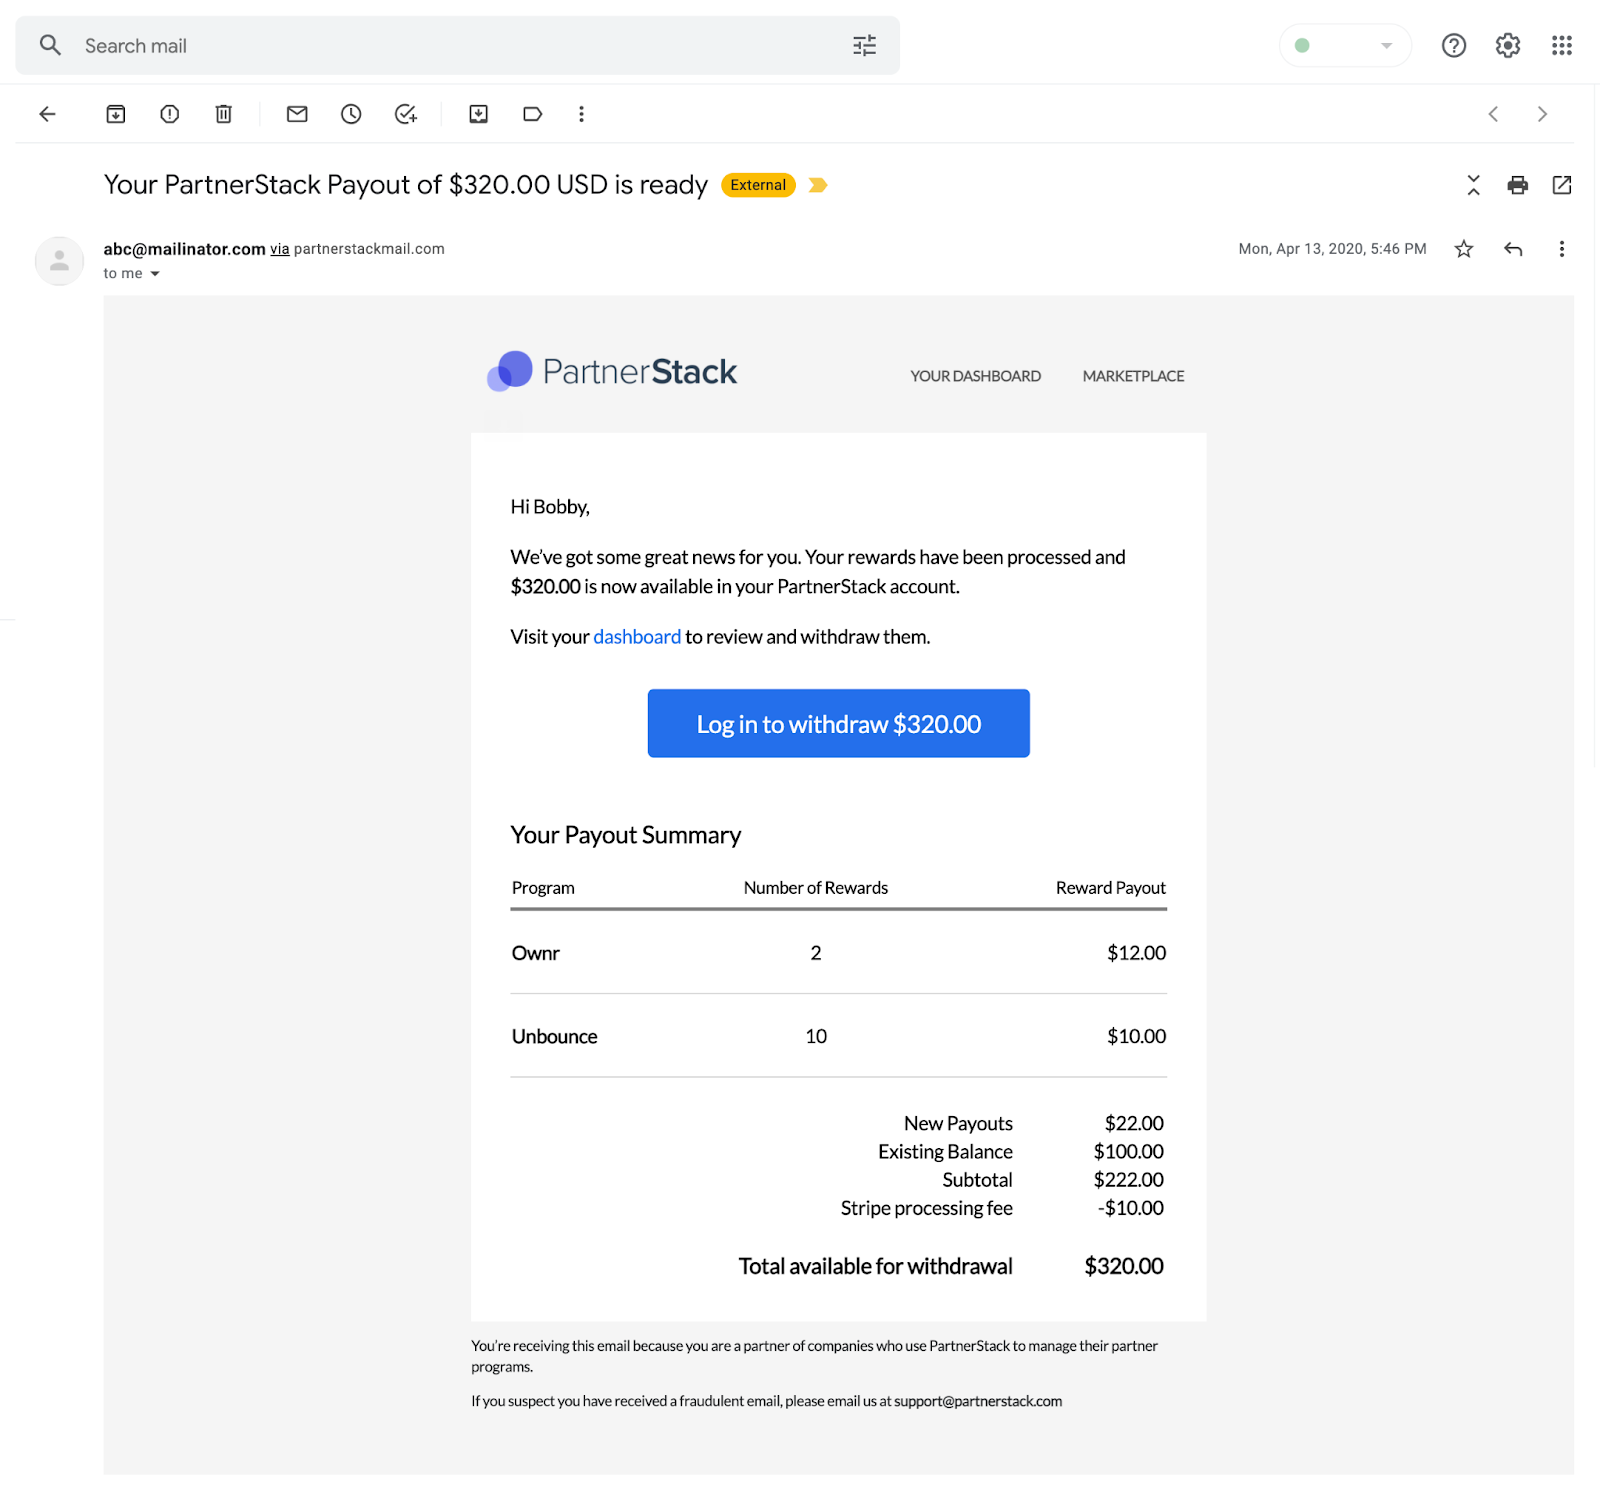This screenshot has height=1502, width=1600.
Task: Open Google apps grid
Action: (x=1561, y=45)
